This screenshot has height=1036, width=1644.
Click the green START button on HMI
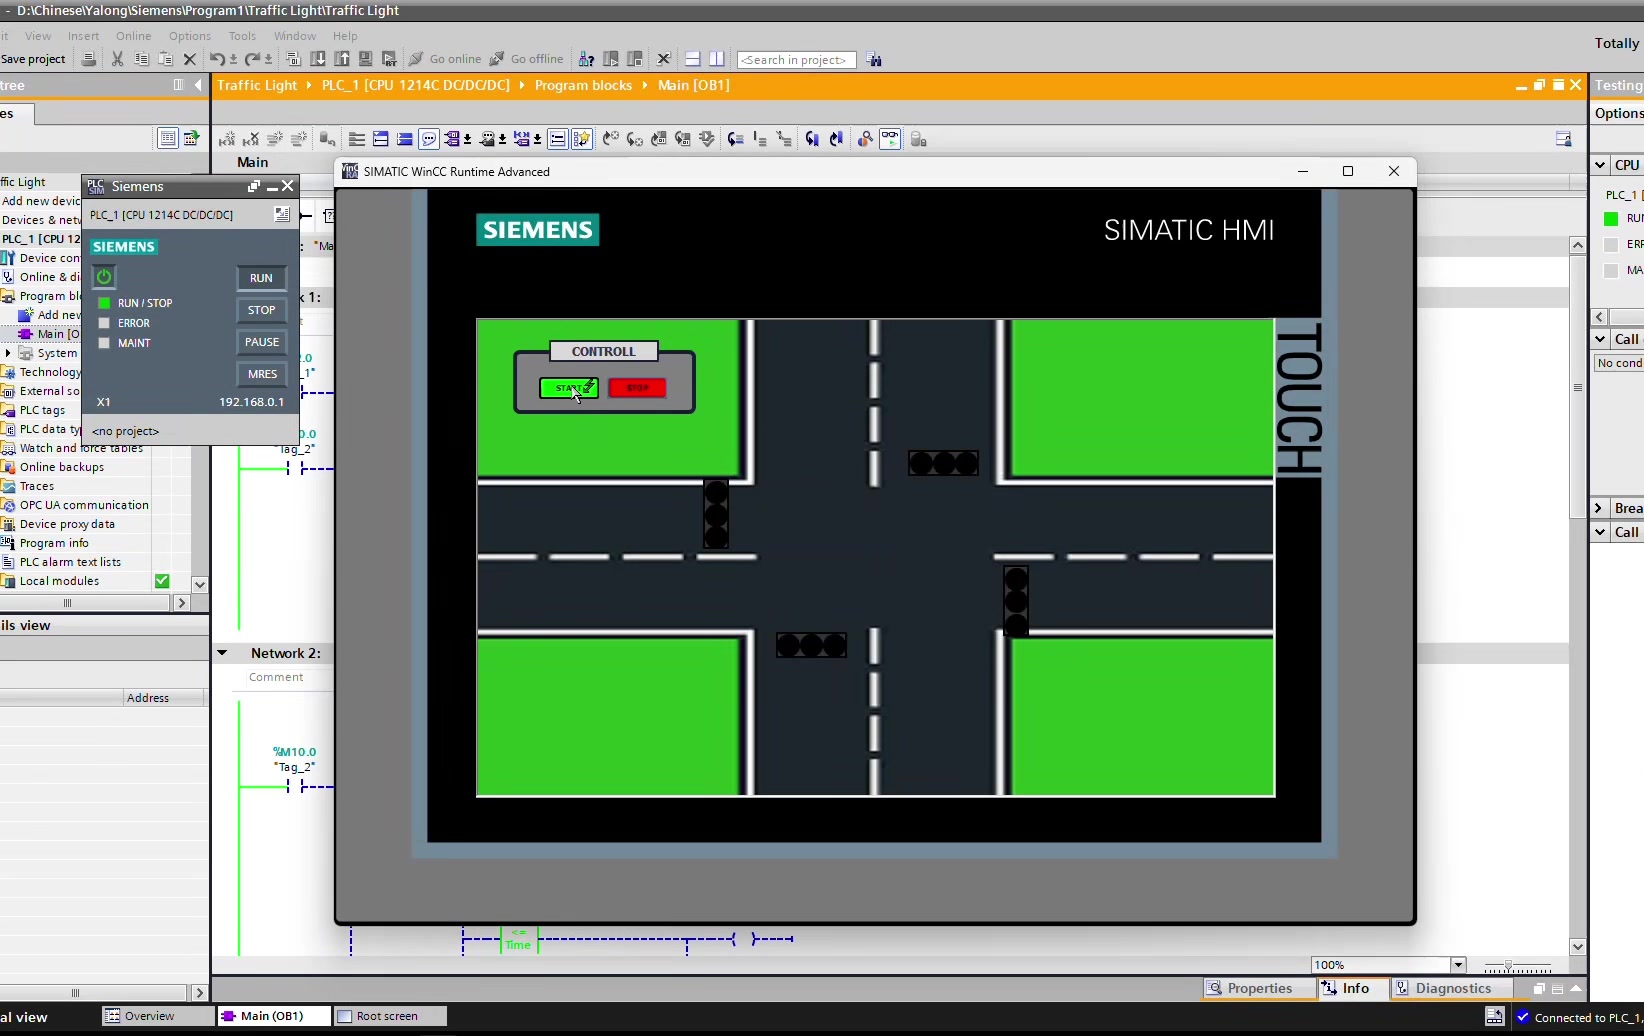click(569, 388)
